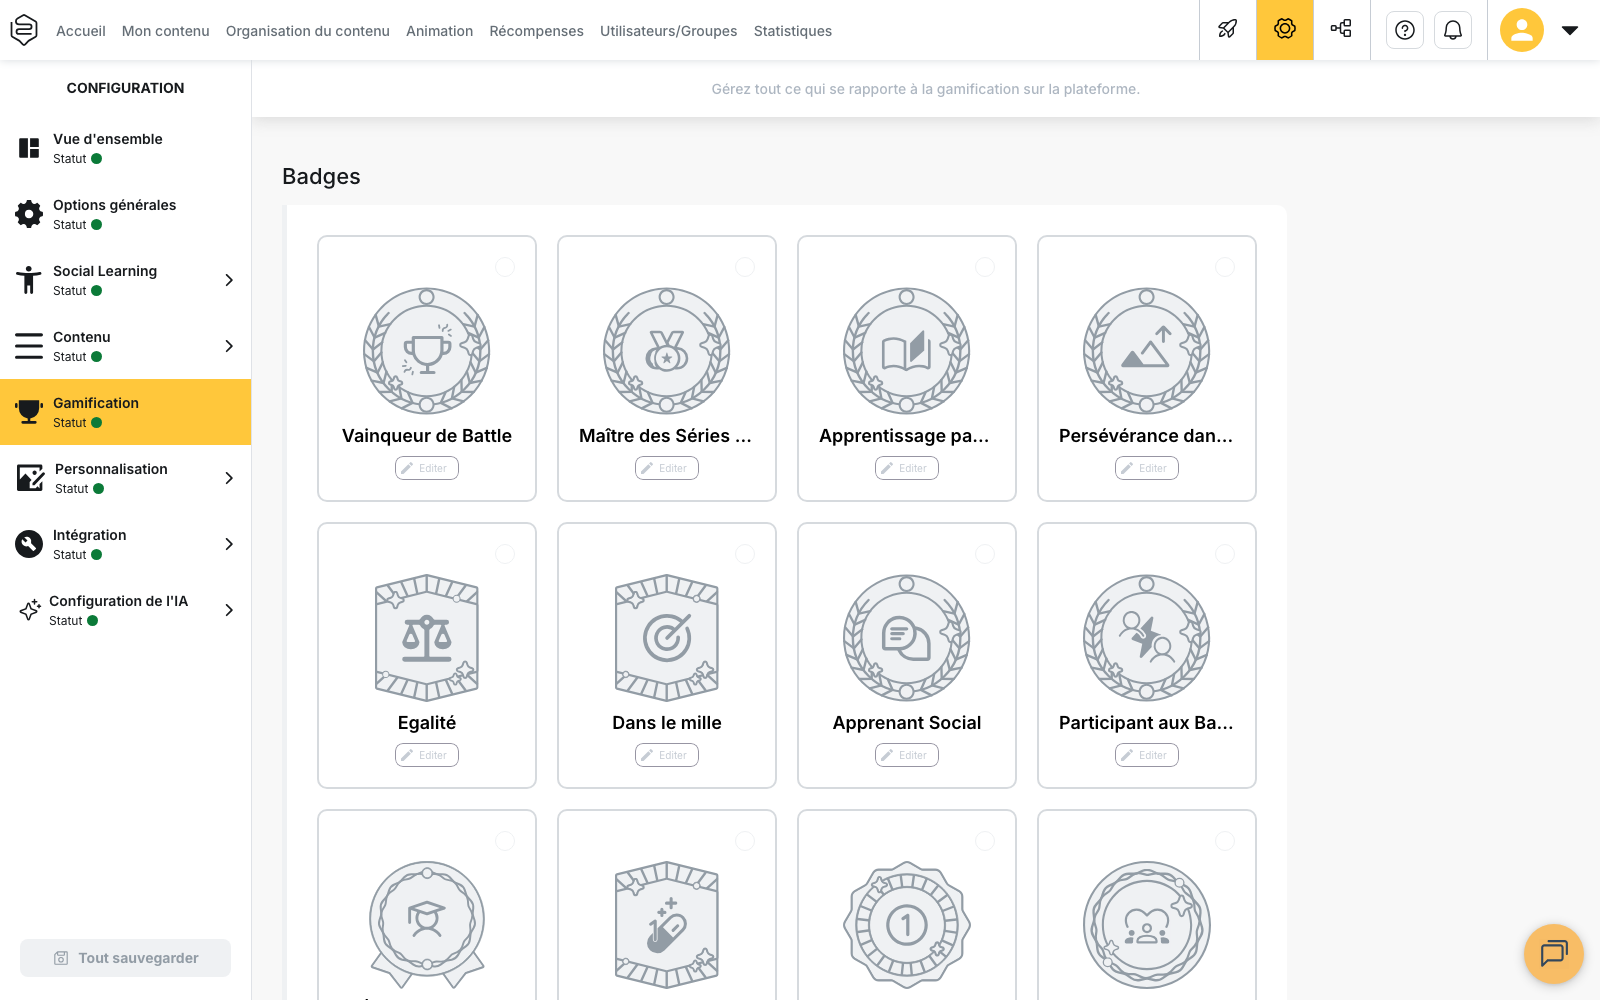Expand the Contenu section chevron
The height and width of the screenshot is (1000, 1600).
229,346
